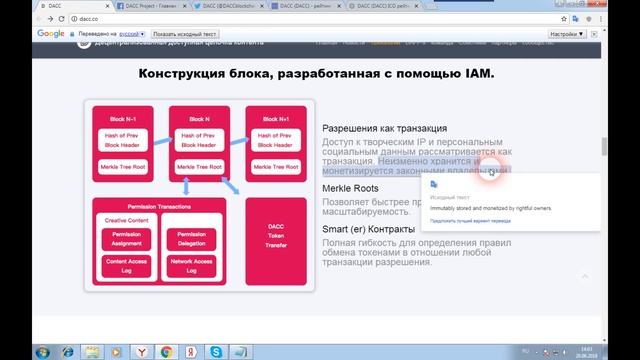This screenshot has height=360, width=640.
Task: Open the "Настройки" translate settings dropdown
Action: coord(567,34)
